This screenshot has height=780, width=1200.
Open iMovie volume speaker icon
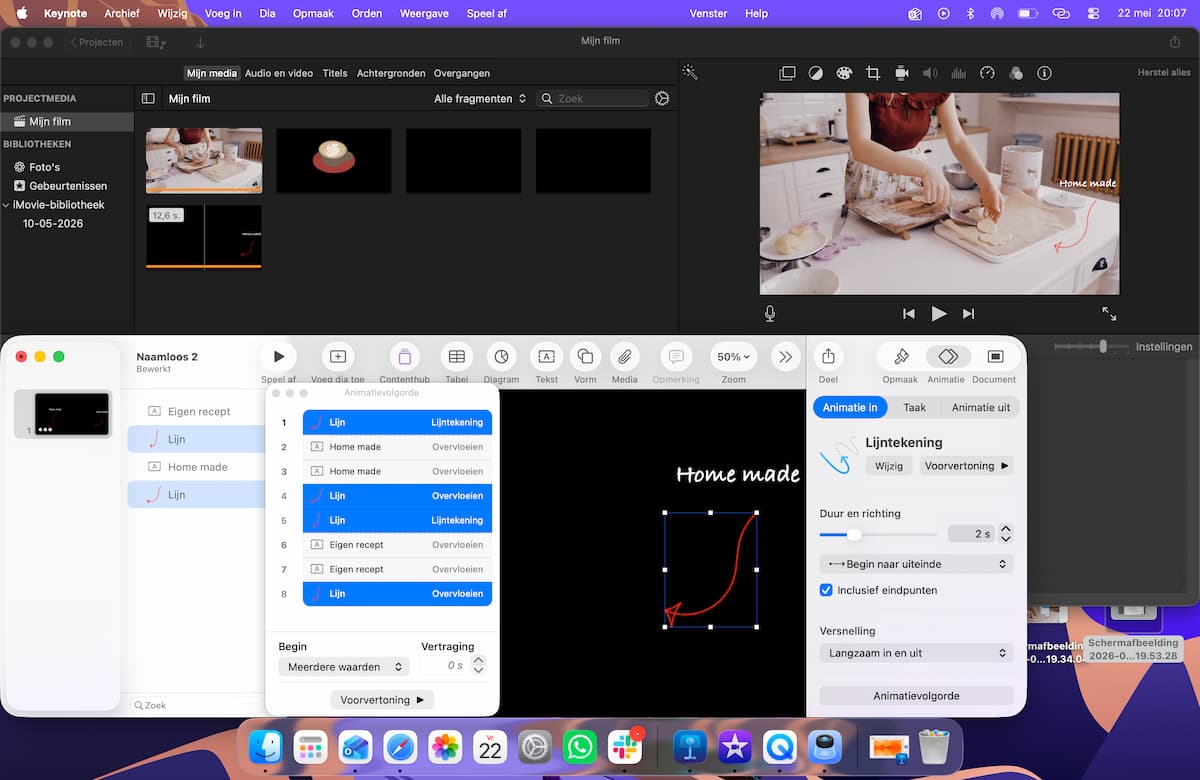(930, 73)
